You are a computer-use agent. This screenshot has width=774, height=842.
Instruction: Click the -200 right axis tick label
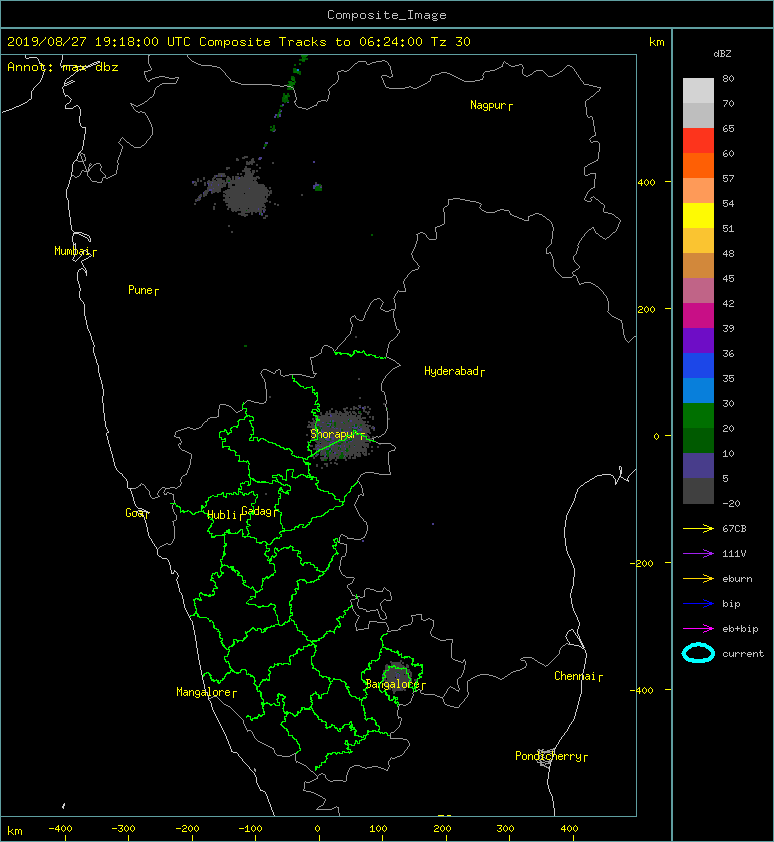(642, 563)
